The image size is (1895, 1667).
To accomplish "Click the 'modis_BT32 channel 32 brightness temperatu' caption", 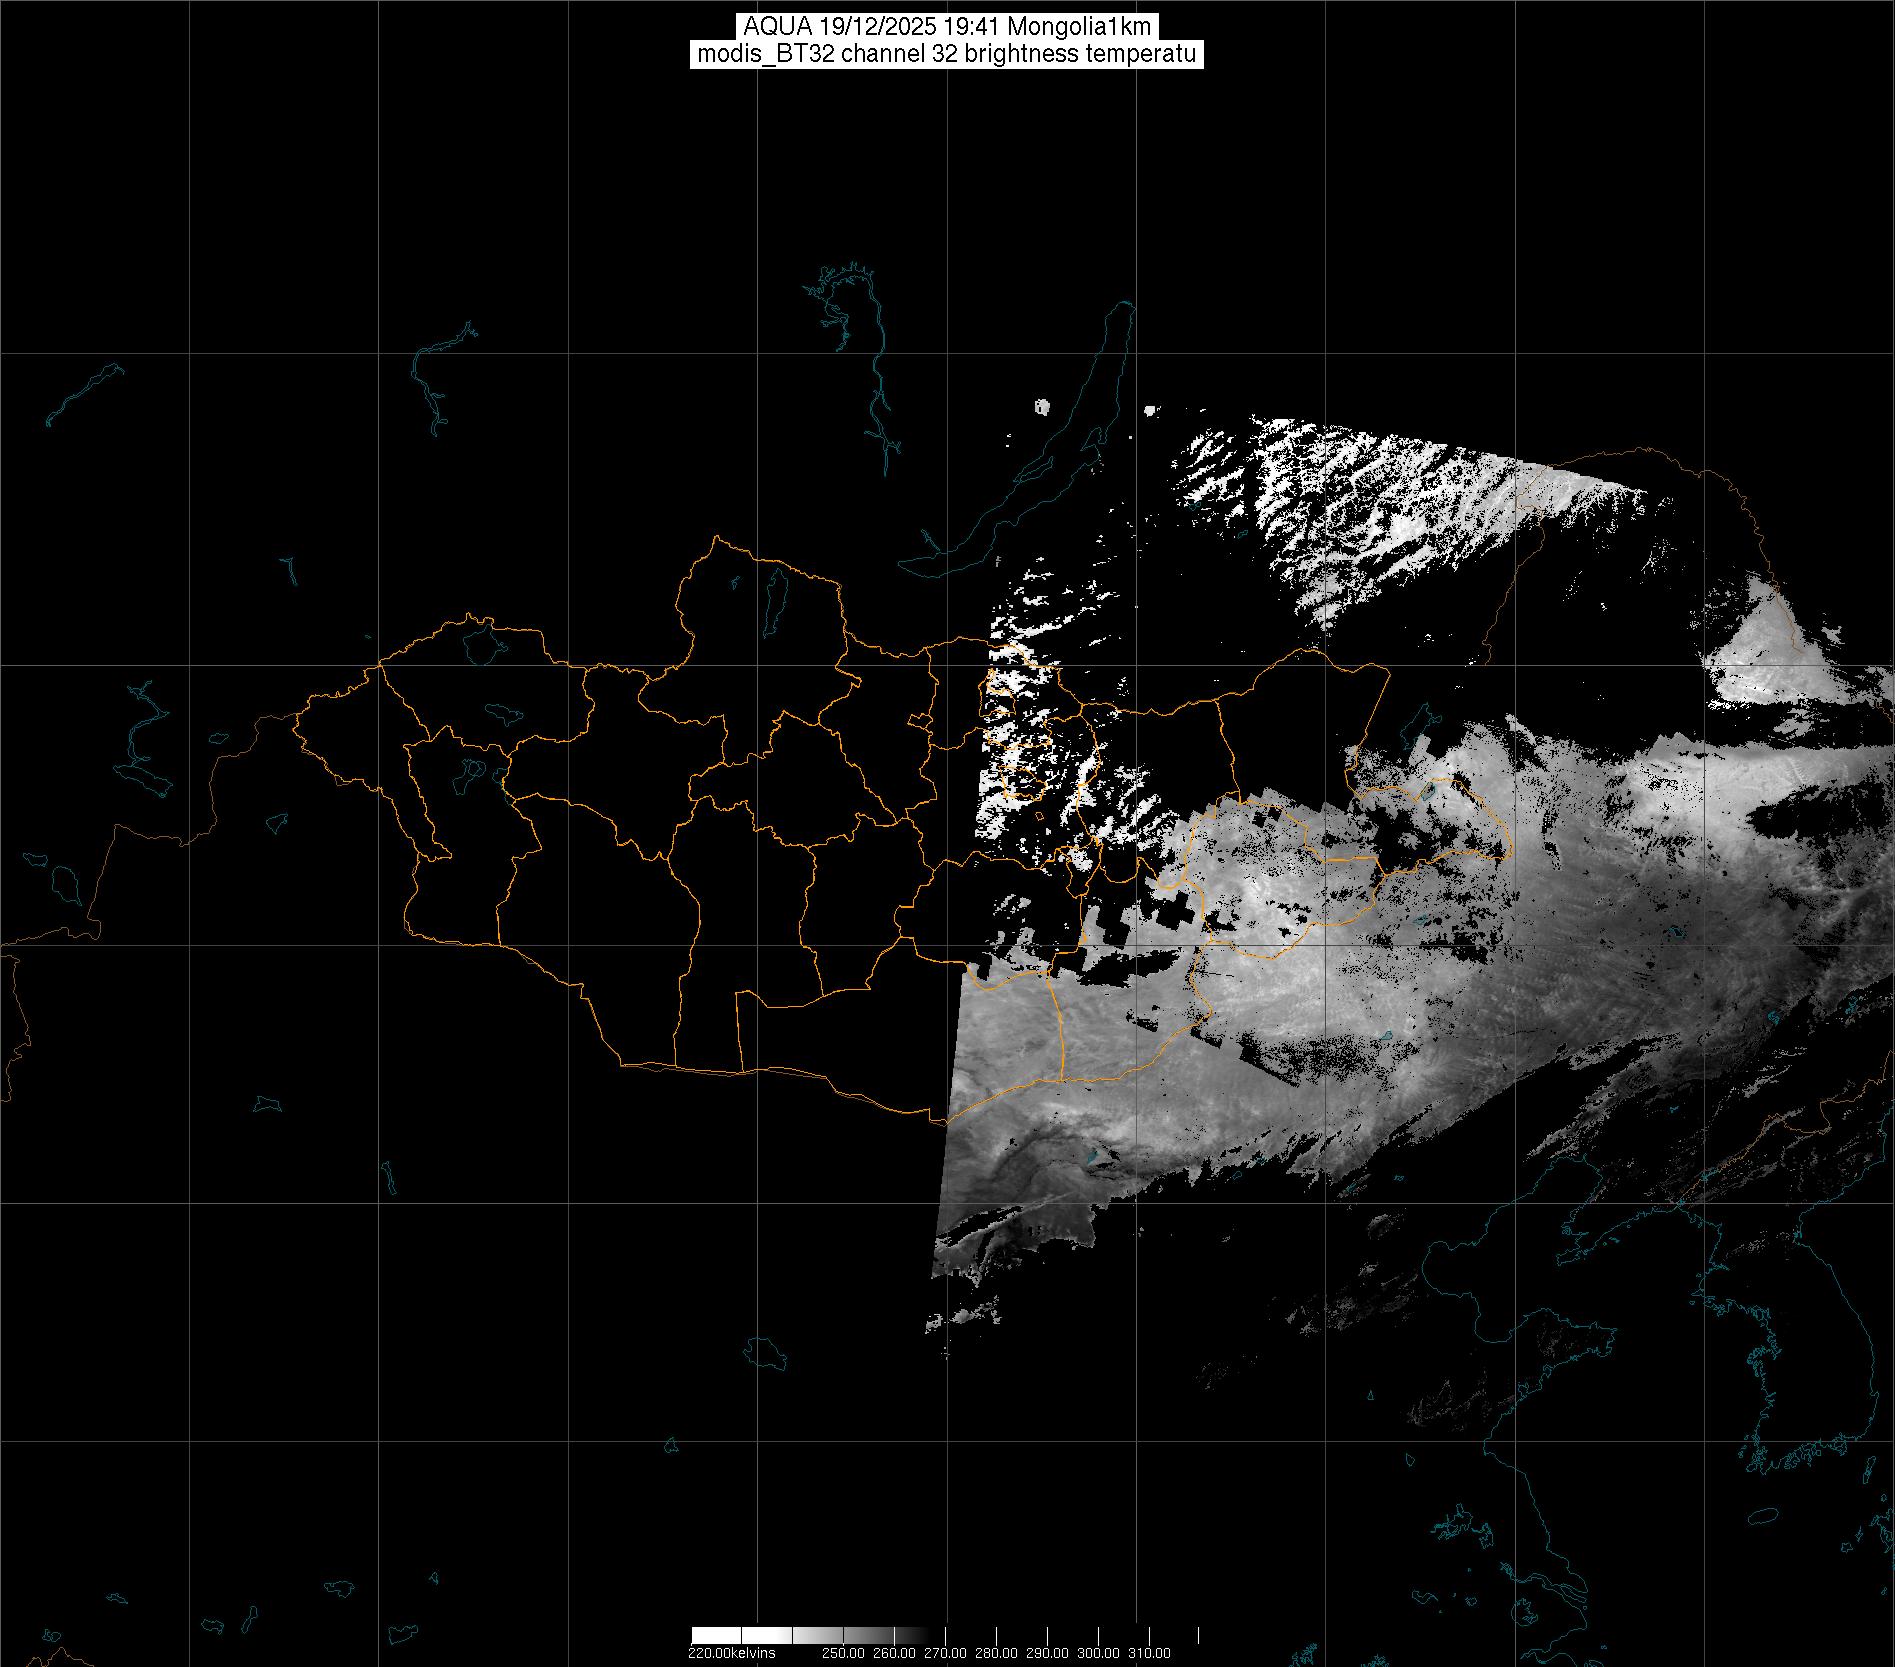I will pyautogui.click(x=947, y=54).
